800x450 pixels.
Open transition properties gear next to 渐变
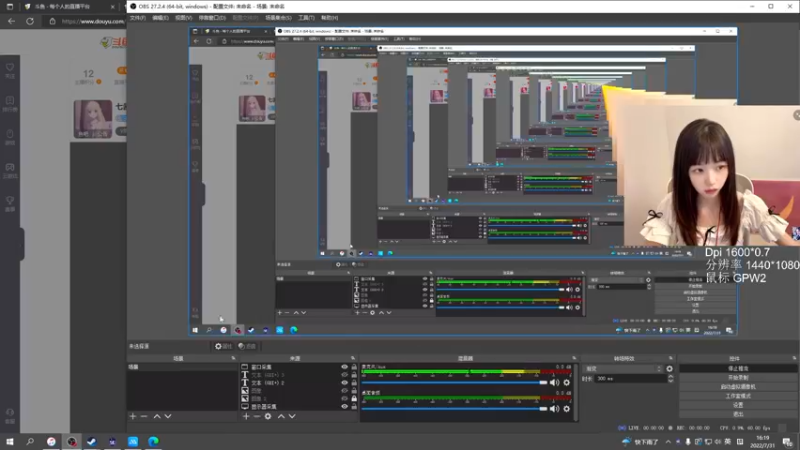[x=669, y=368]
